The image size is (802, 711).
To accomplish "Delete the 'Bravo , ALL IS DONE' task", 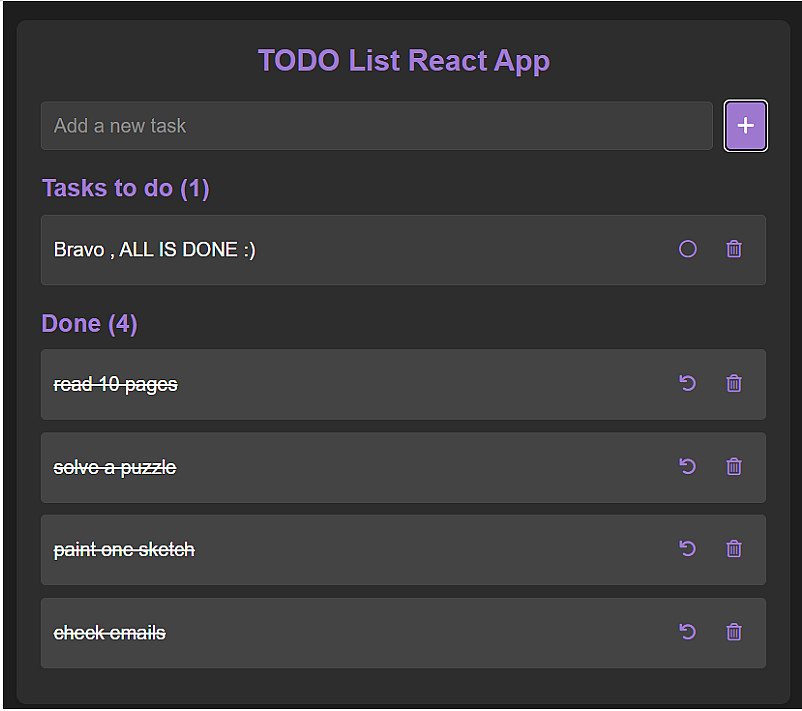I will tap(734, 249).
